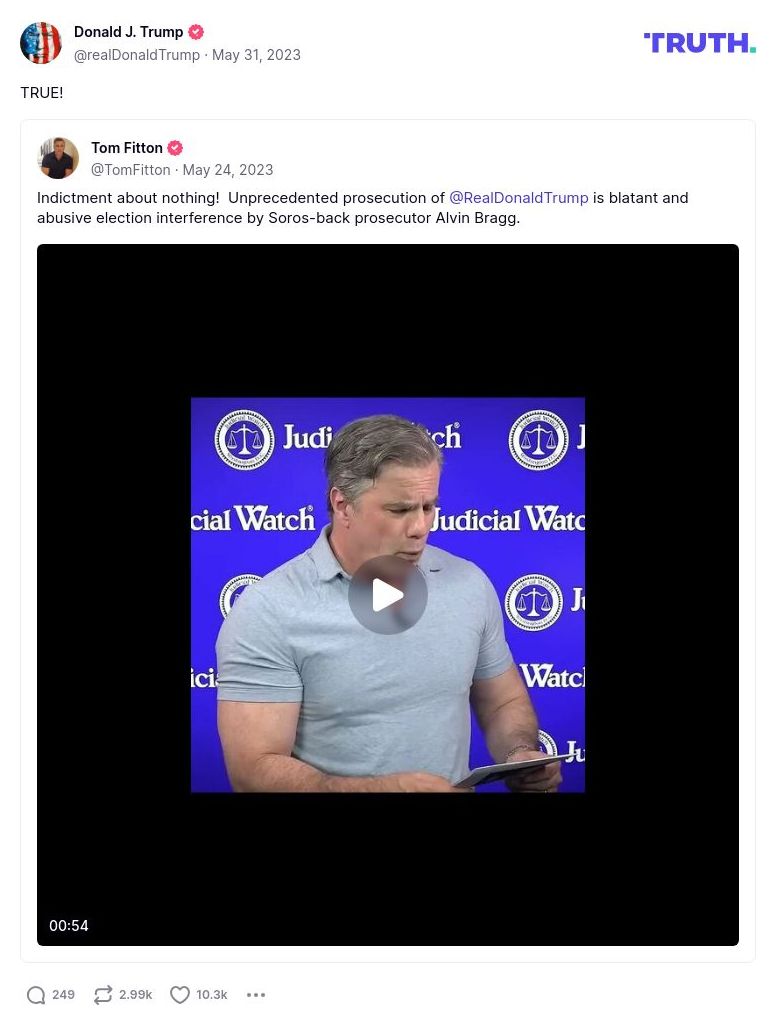
Task: Open Tom Fitton's profile avatar
Action: click(x=58, y=158)
